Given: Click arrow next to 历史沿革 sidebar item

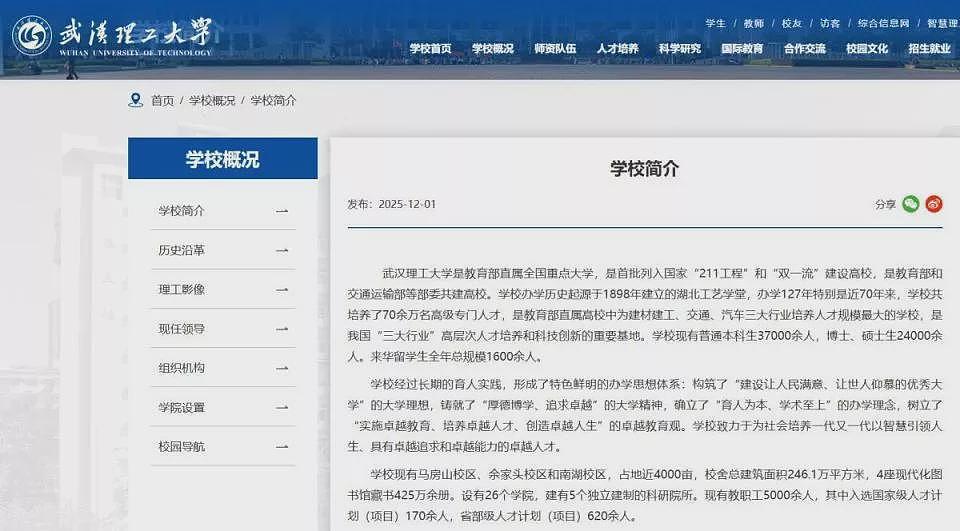Looking at the screenshot, I should click(282, 250).
